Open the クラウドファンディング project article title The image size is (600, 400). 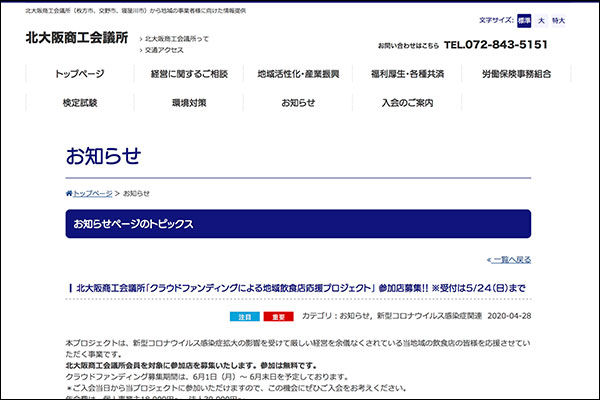[300, 288]
